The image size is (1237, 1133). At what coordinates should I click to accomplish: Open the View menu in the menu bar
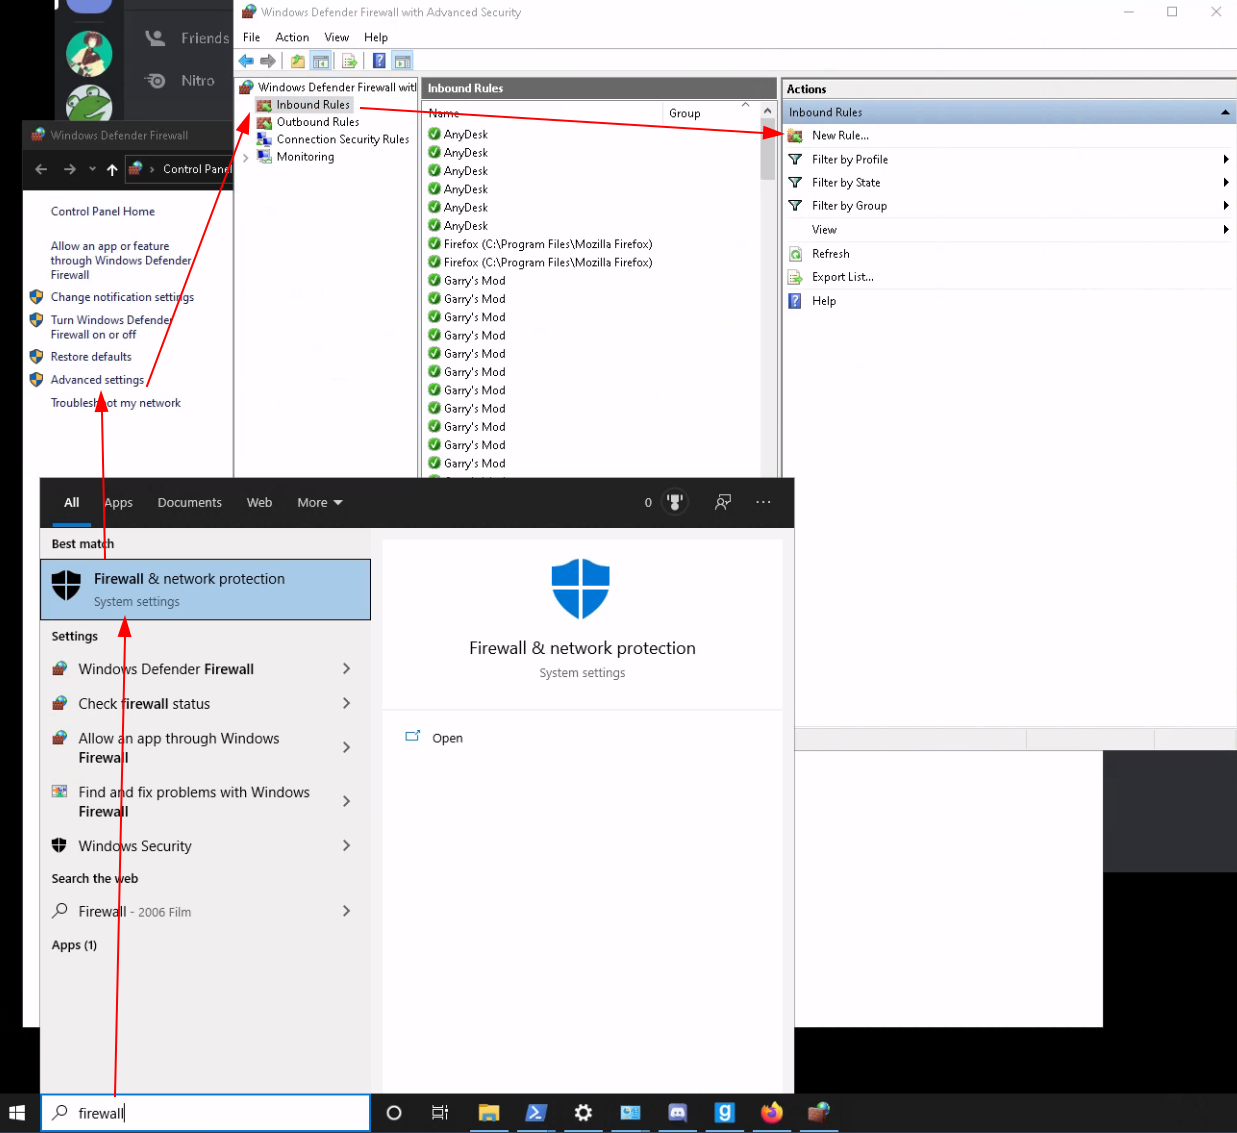pos(337,37)
